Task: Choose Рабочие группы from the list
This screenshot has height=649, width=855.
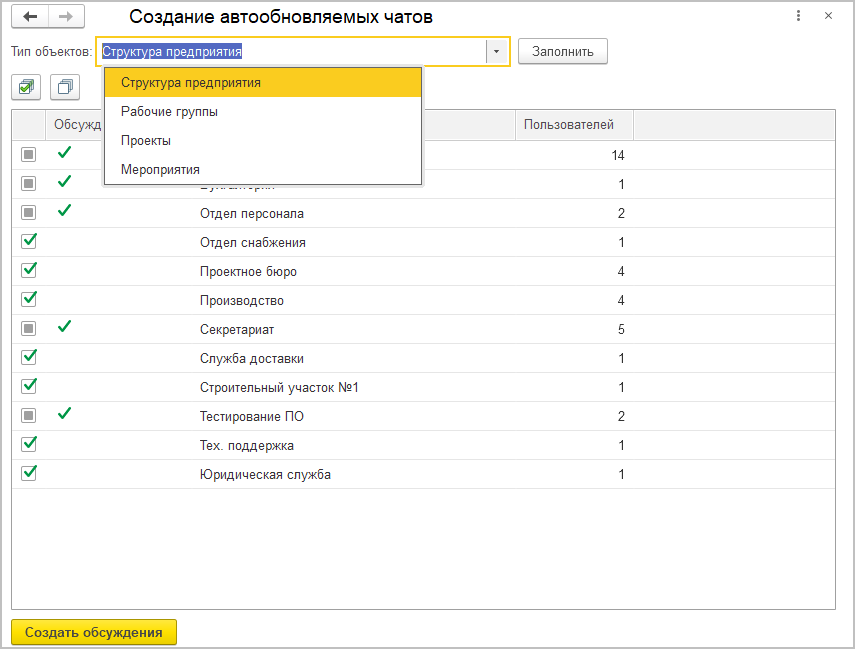Action: click(x=263, y=111)
